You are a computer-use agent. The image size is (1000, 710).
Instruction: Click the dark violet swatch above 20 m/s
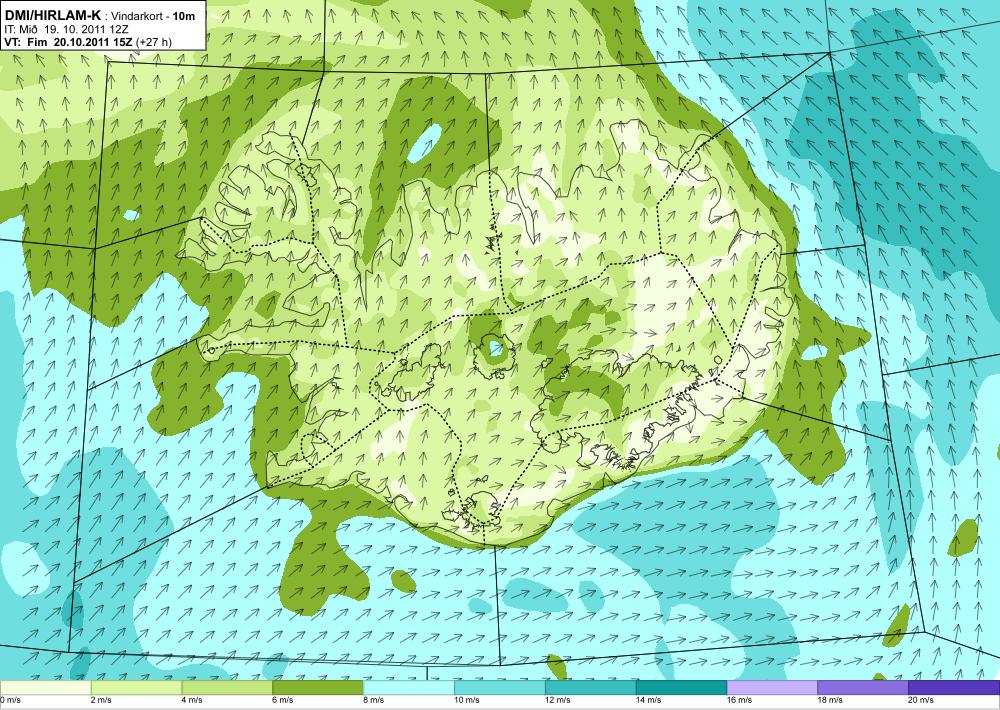click(954, 688)
